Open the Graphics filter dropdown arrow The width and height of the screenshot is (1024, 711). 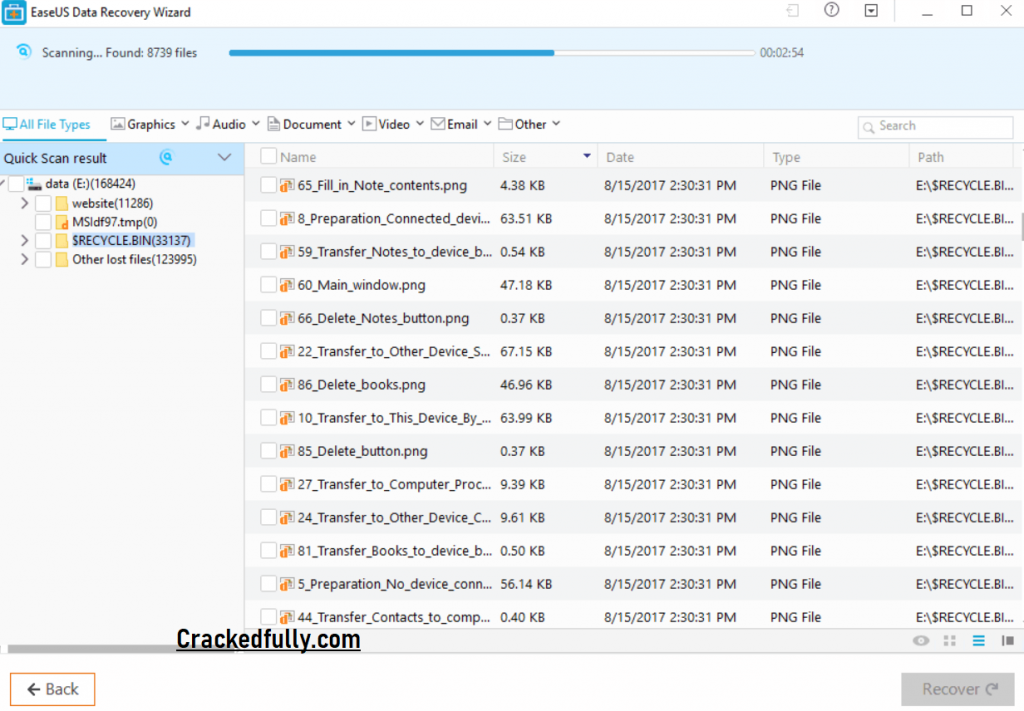click(x=185, y=123)
